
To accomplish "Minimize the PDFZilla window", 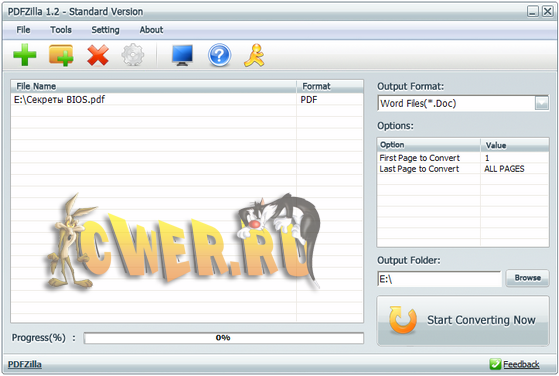I will point(533,12).
